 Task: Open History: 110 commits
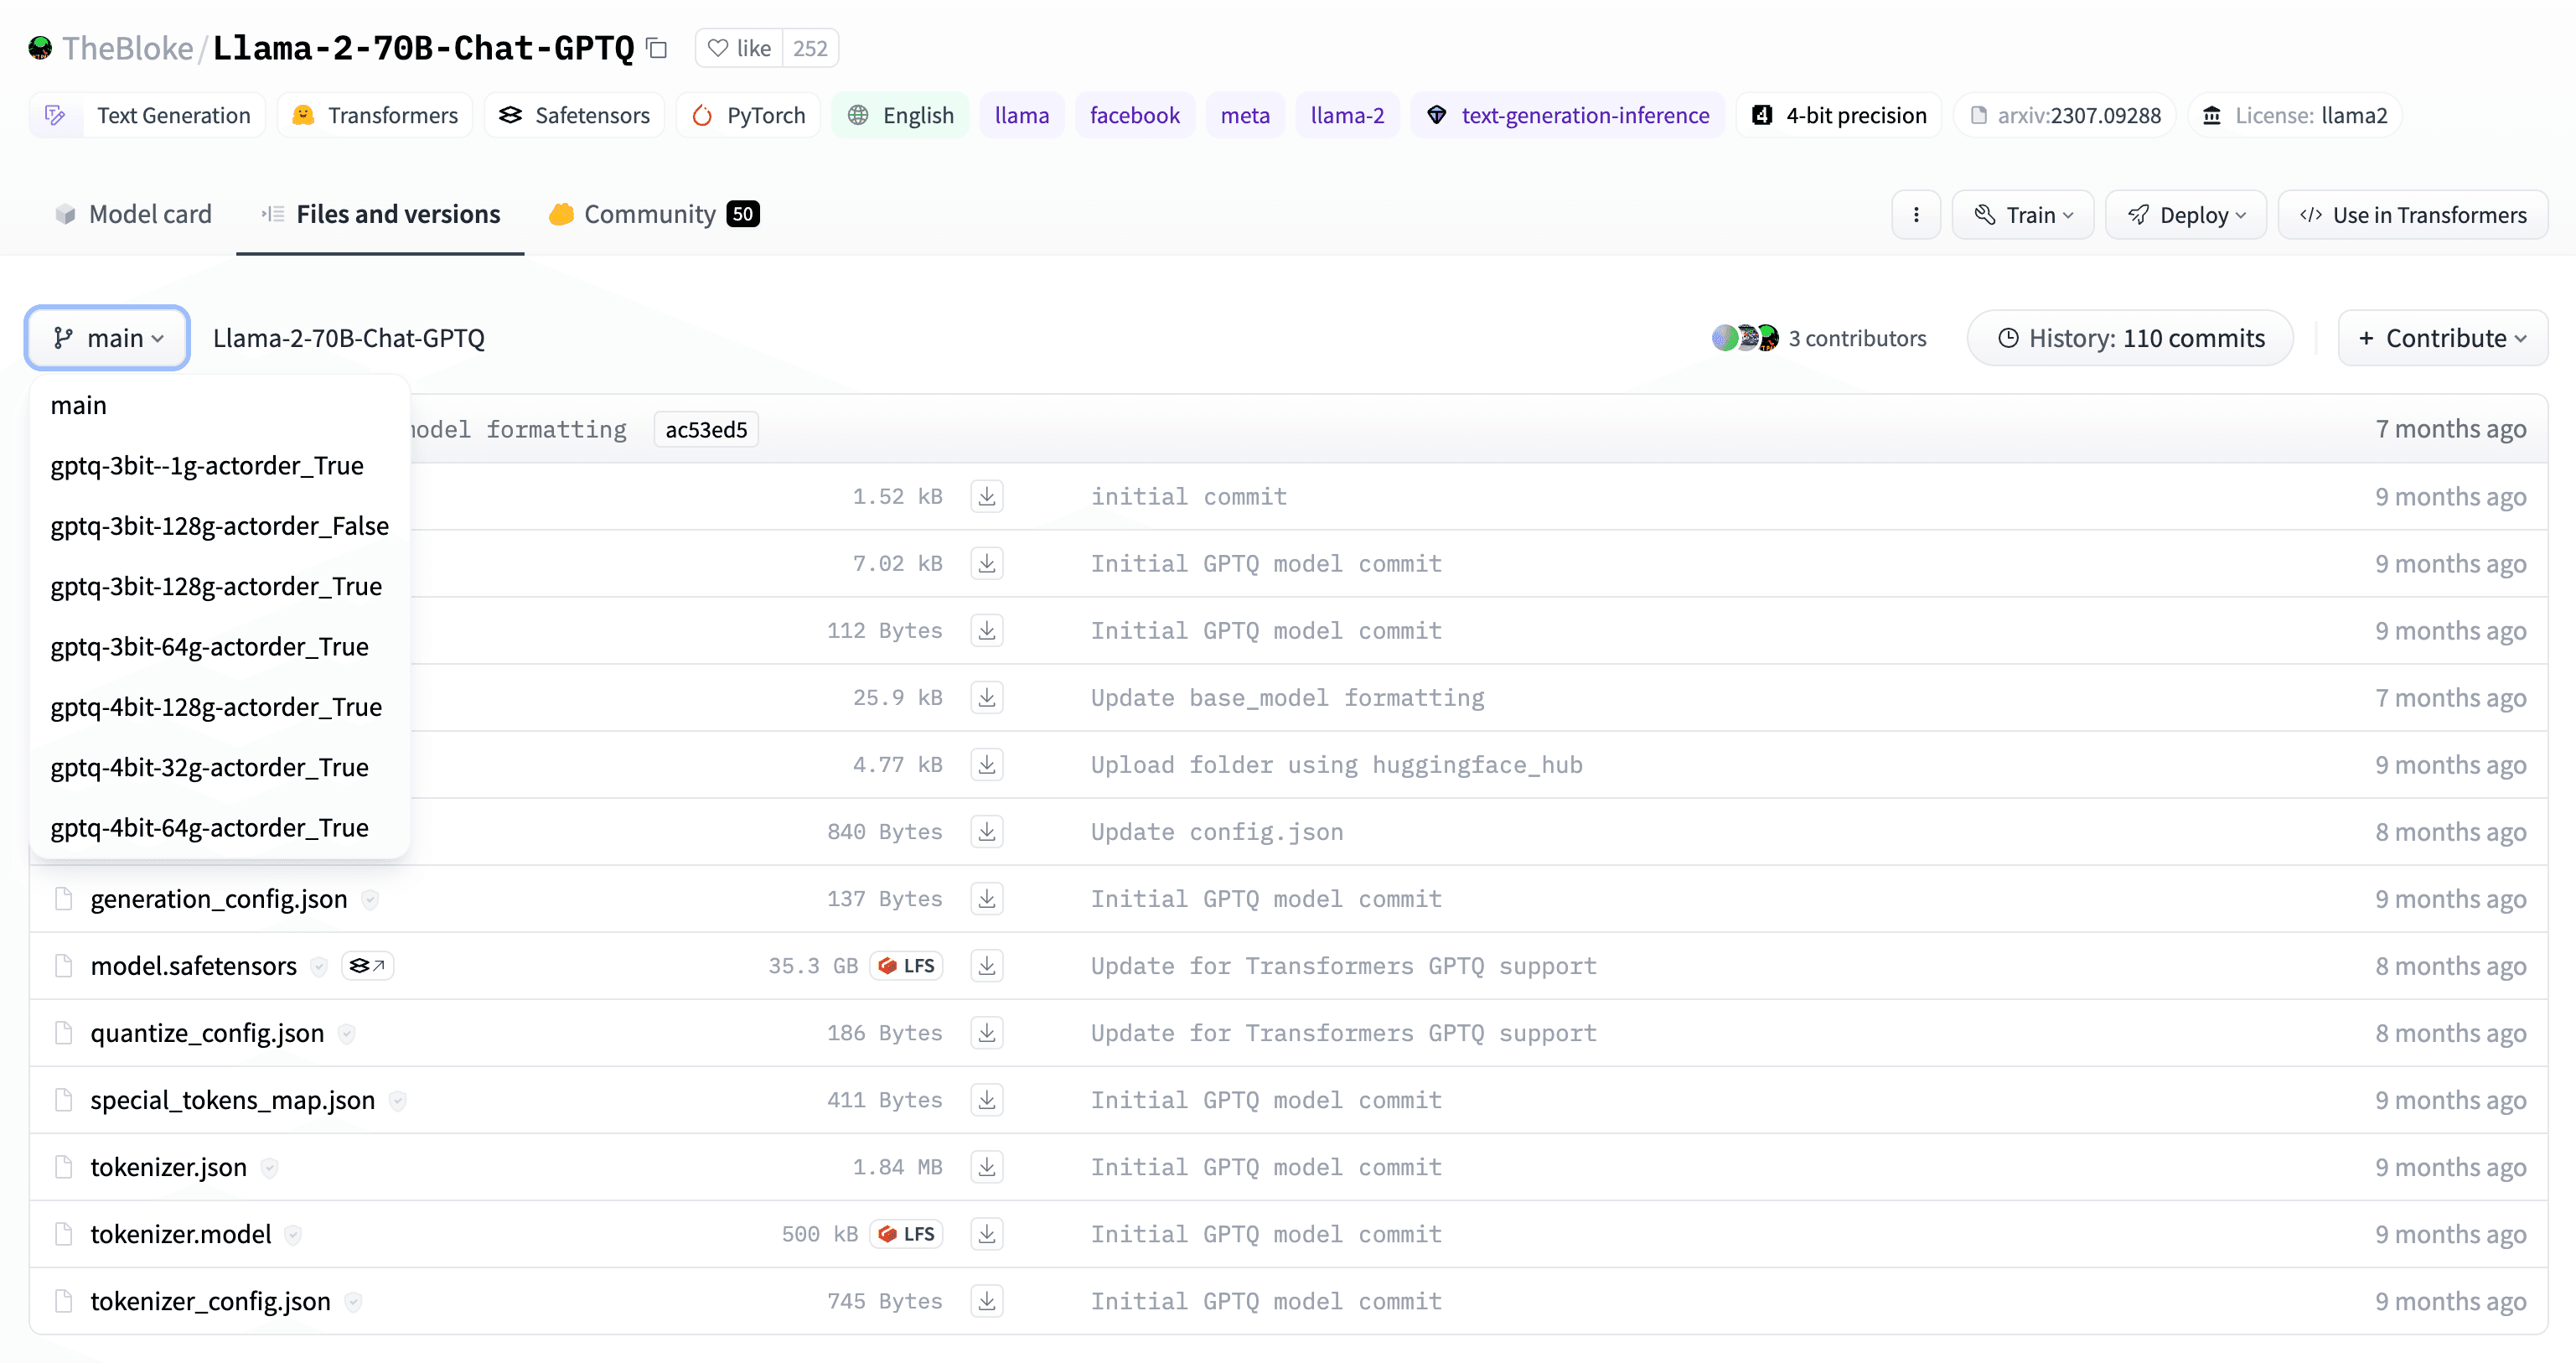tap(2129, 338)
